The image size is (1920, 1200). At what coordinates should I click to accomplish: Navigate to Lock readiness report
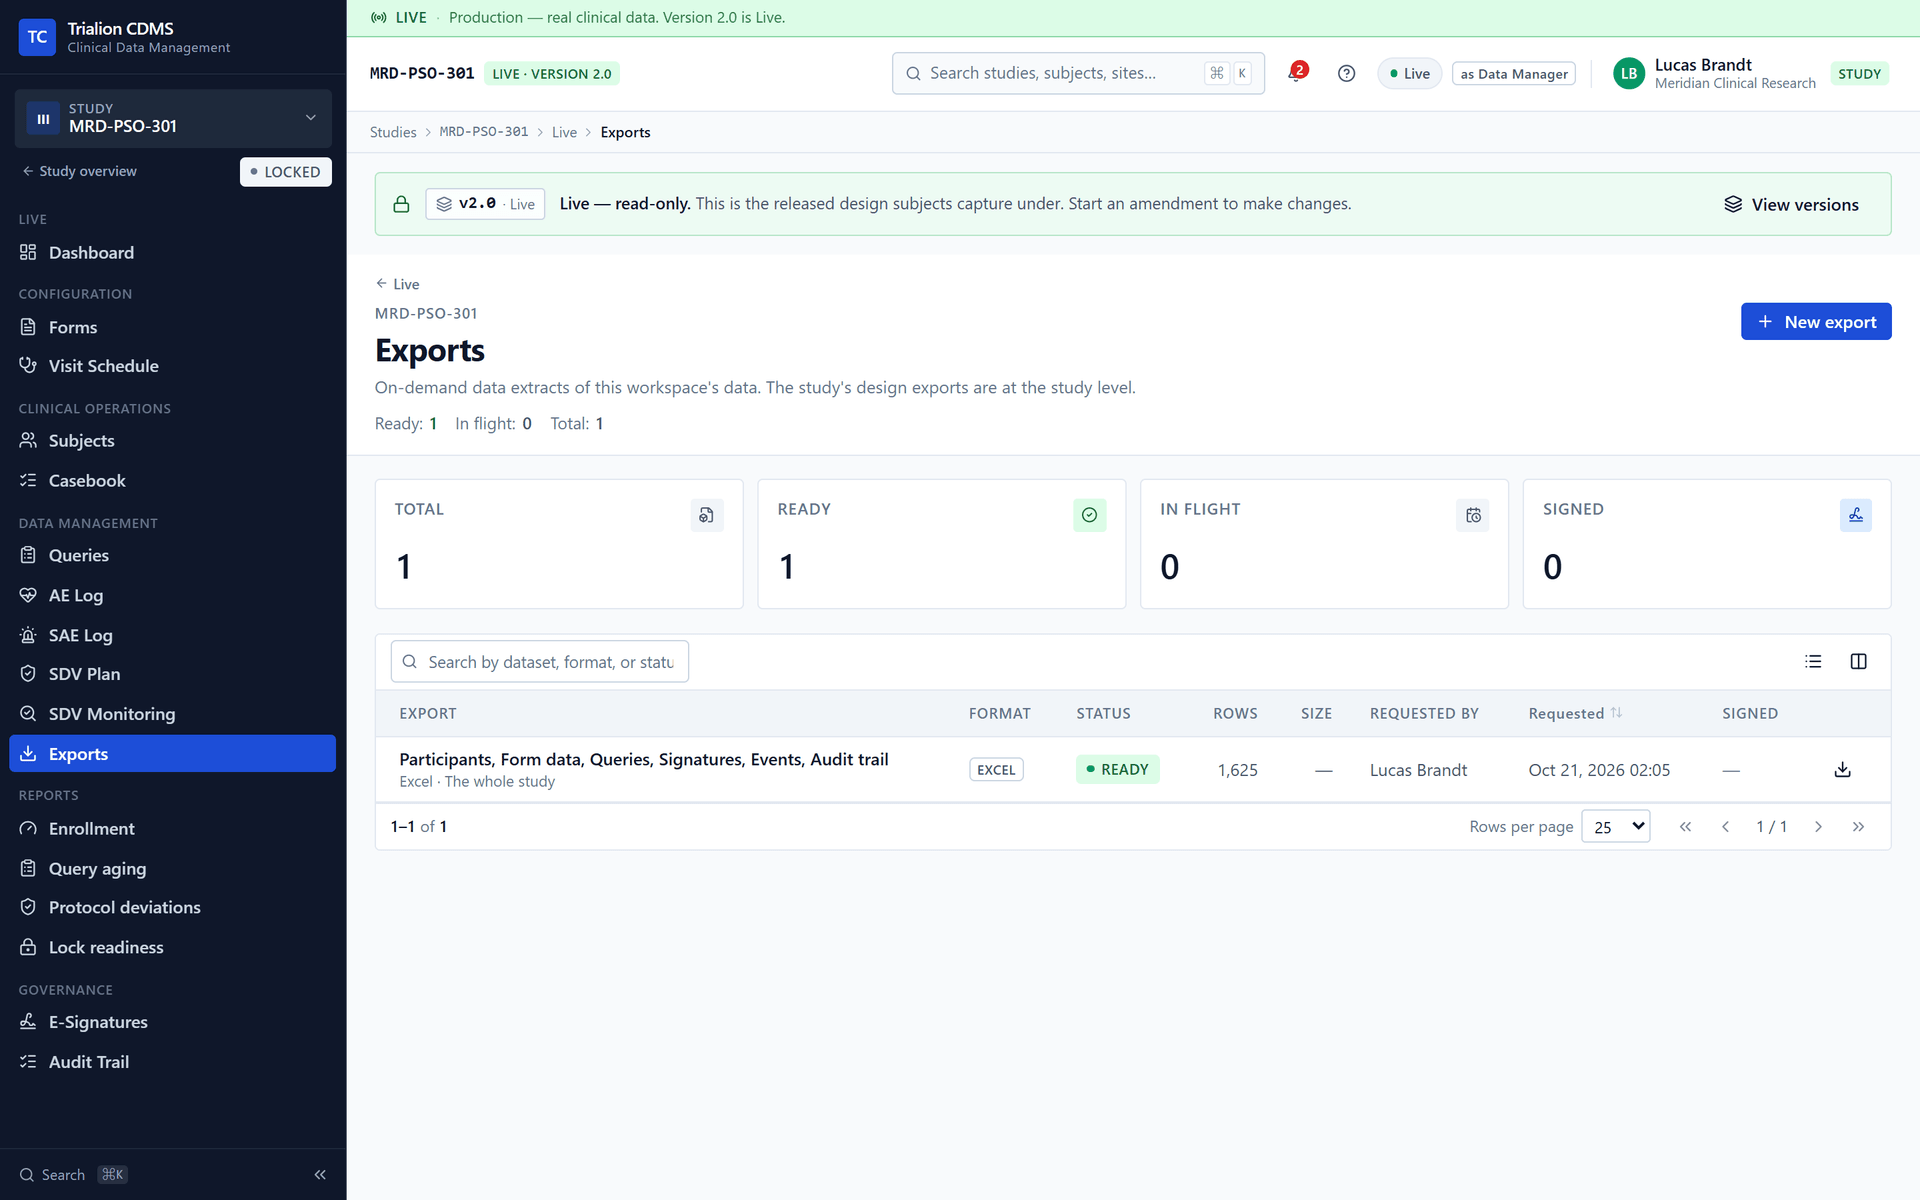172,947
